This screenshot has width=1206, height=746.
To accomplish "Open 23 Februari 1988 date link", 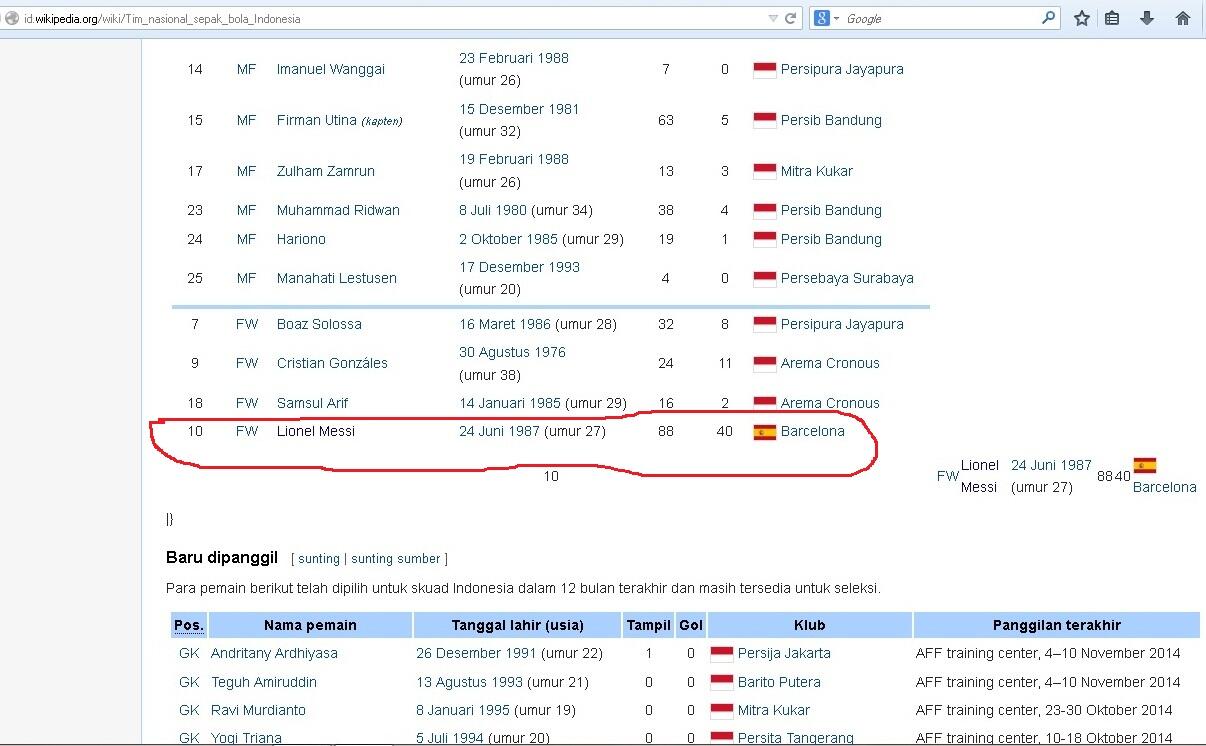I will coord(514,58).
